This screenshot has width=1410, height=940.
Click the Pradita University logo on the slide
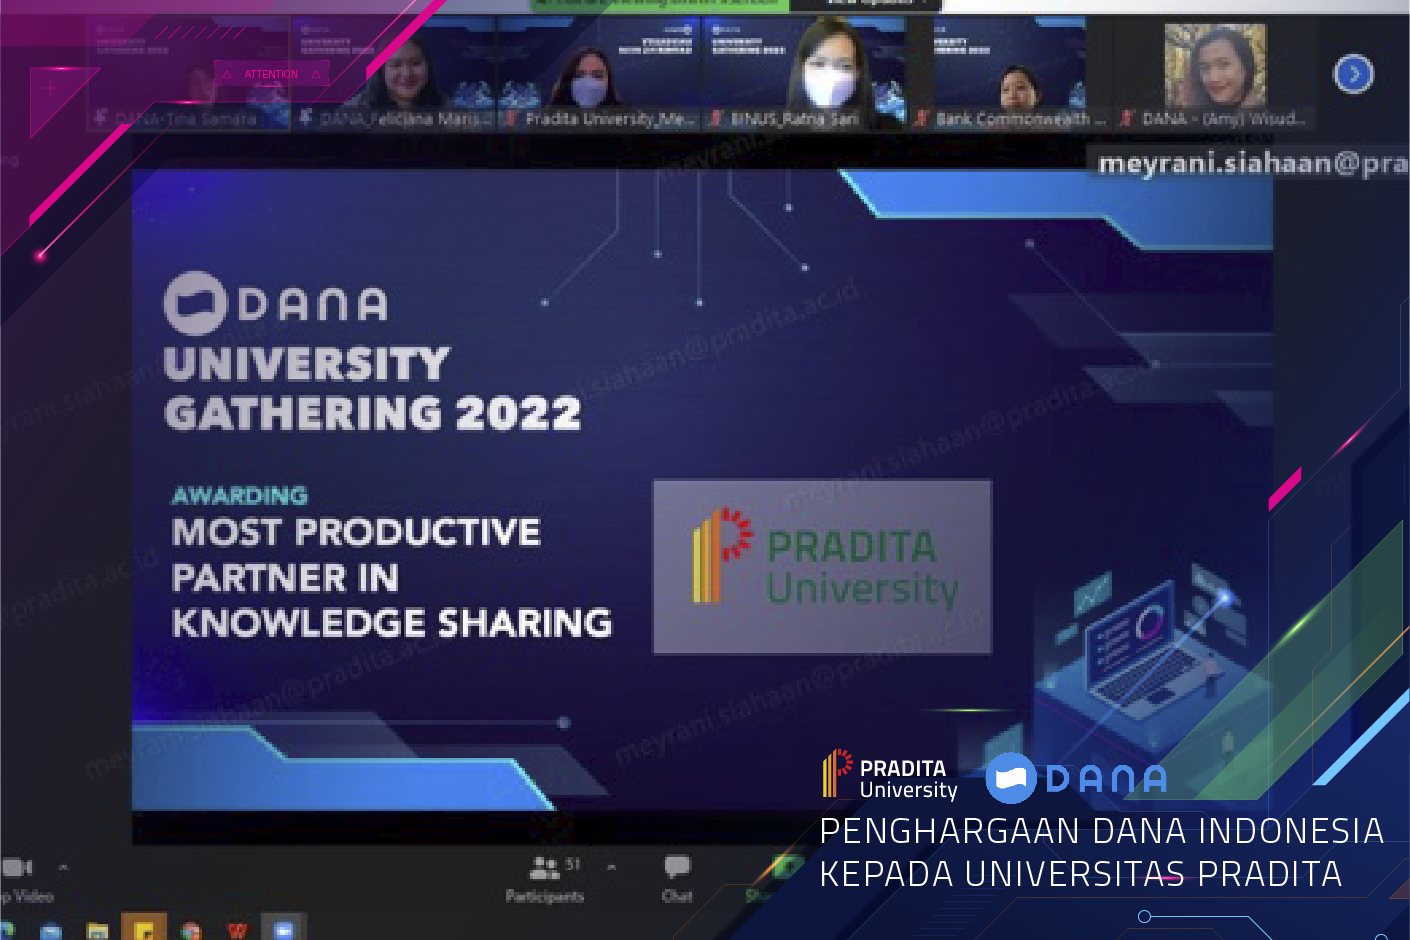pyautogui.click(x=822, y=566)
